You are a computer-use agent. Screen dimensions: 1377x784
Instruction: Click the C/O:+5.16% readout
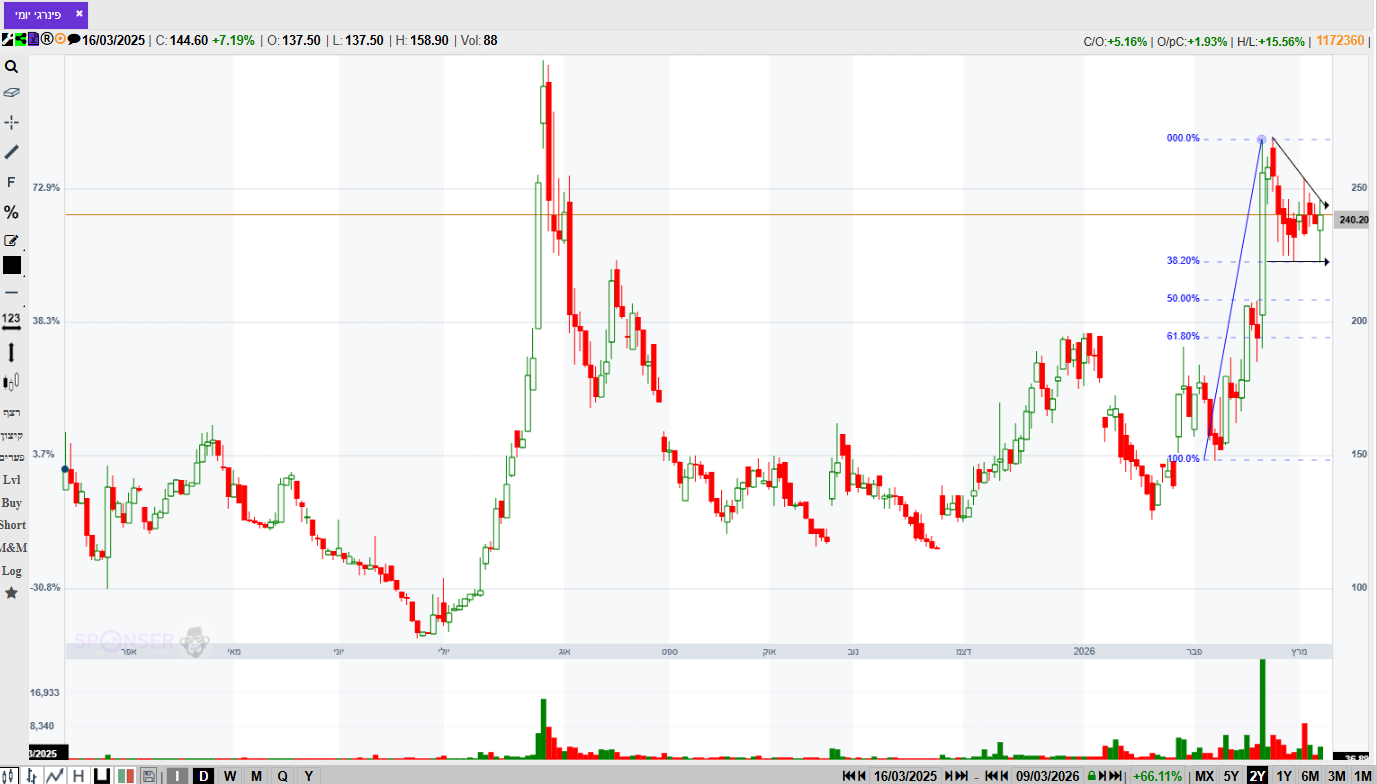[1116, 41]
